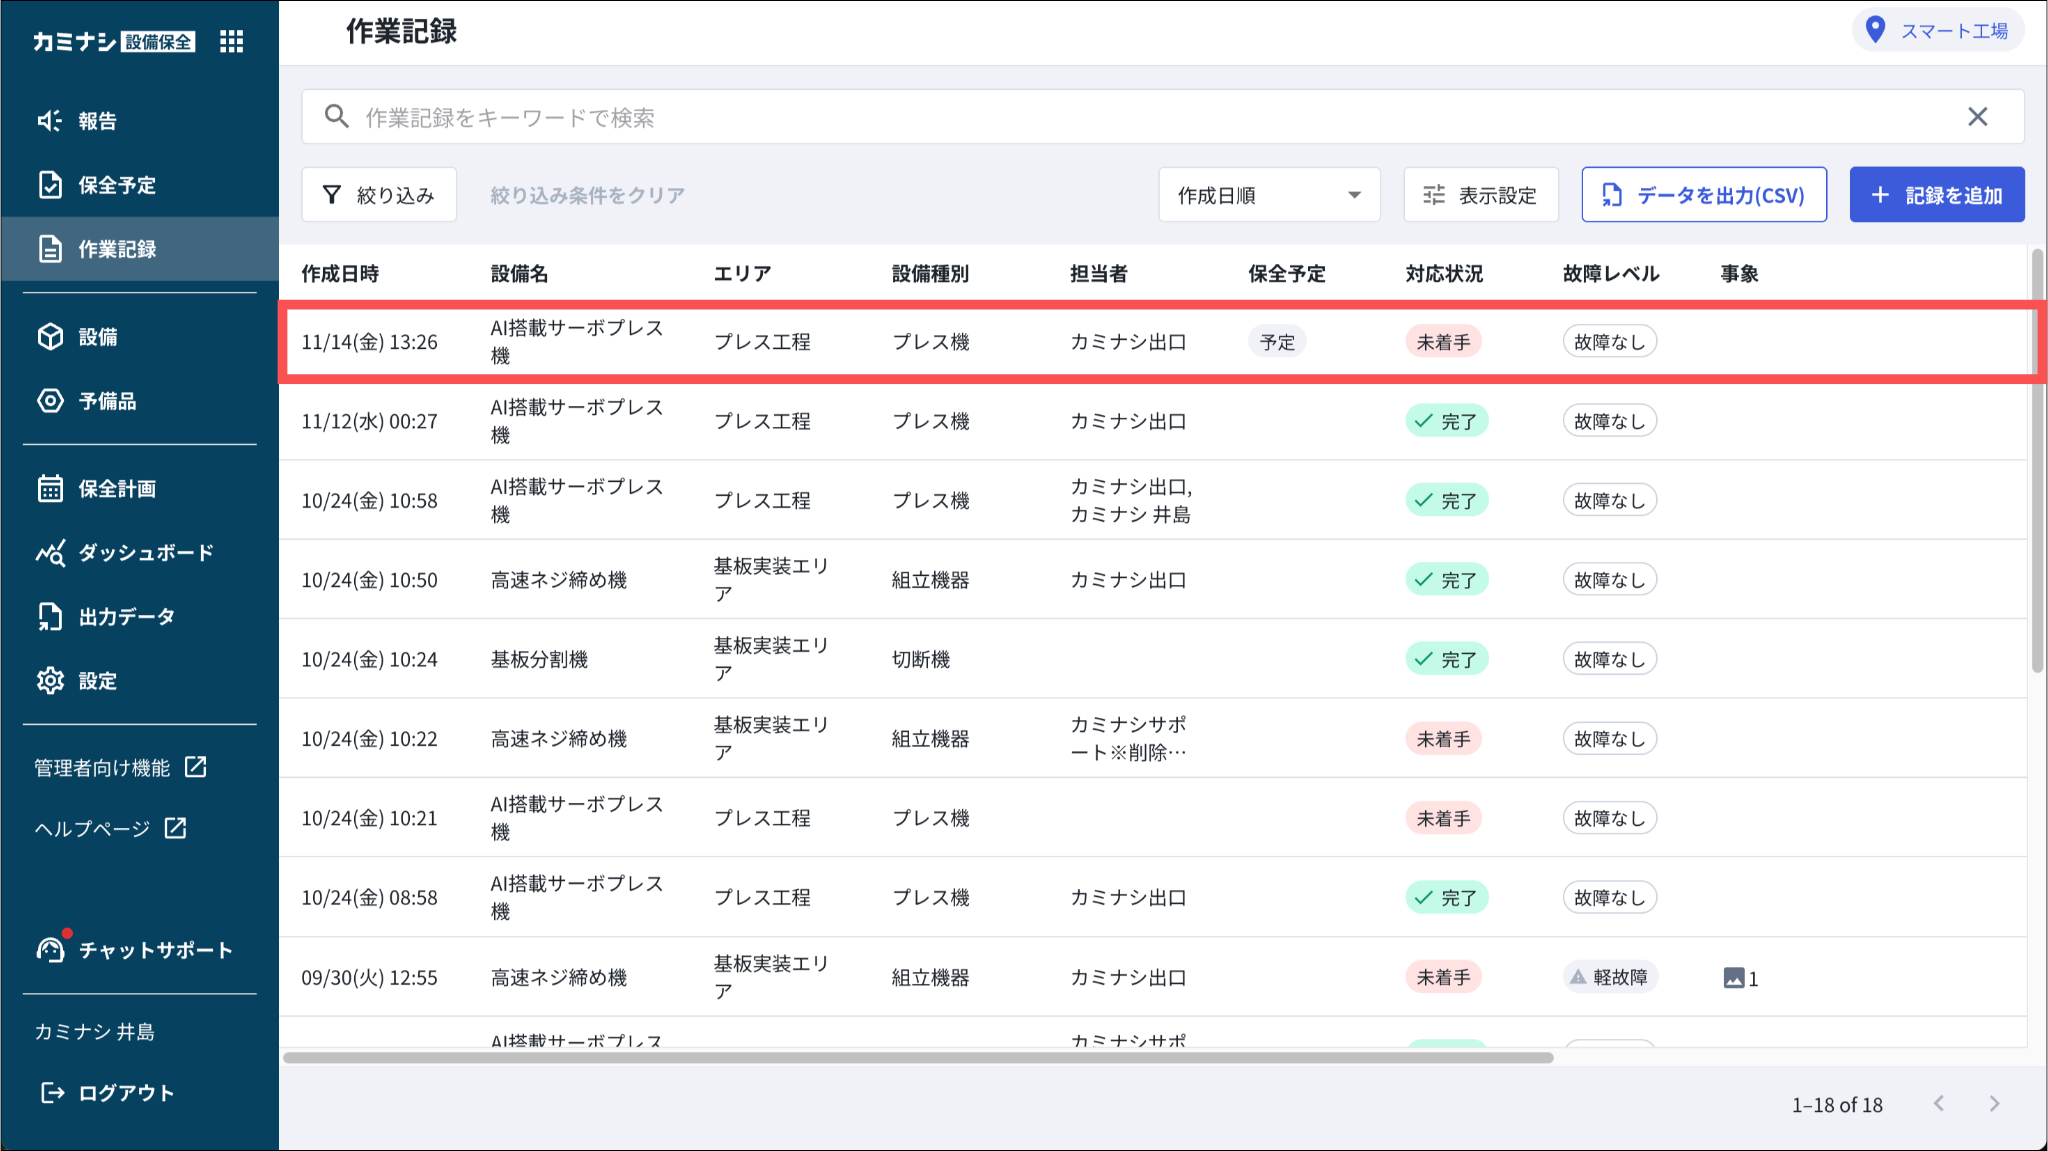Click the magnifier search icon
Image resolution: width=2048 pixels, height=1151 pixels.
[x=337, y=117]
